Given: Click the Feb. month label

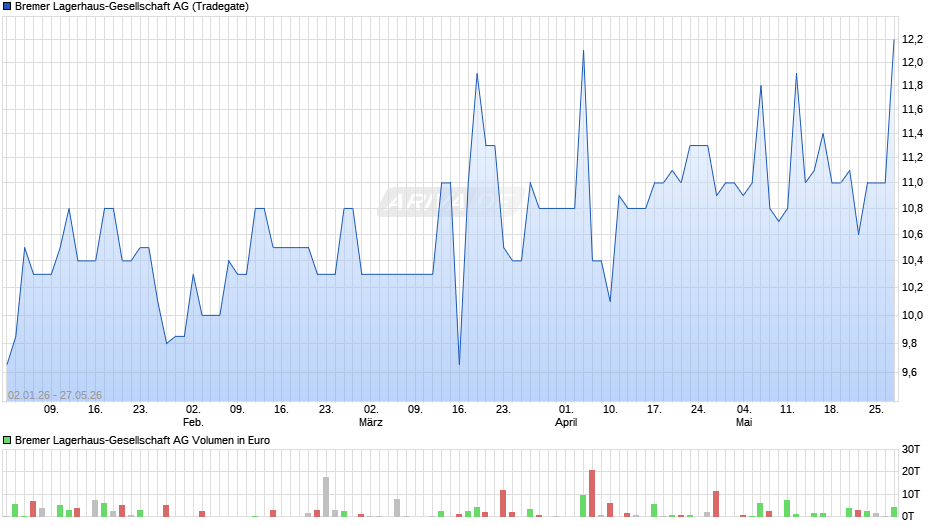Looking at the screenshot, I should pyautogui.click(x=193, y=422).
